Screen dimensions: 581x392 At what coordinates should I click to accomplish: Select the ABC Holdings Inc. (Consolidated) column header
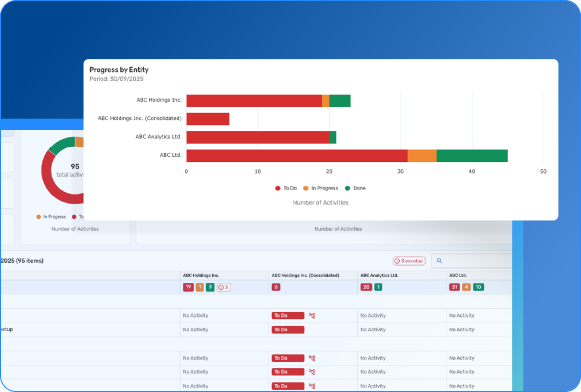pos(305,275)
